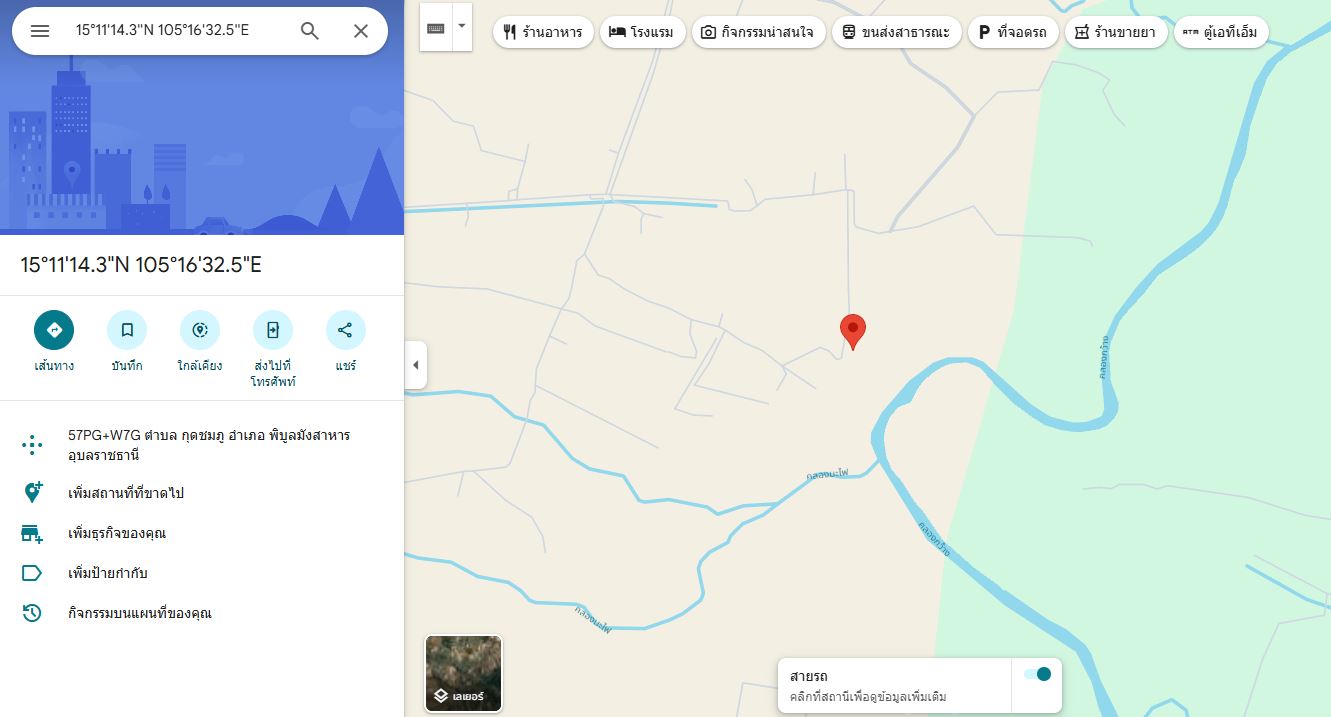Open the hamburger main menu

point(40,31)
